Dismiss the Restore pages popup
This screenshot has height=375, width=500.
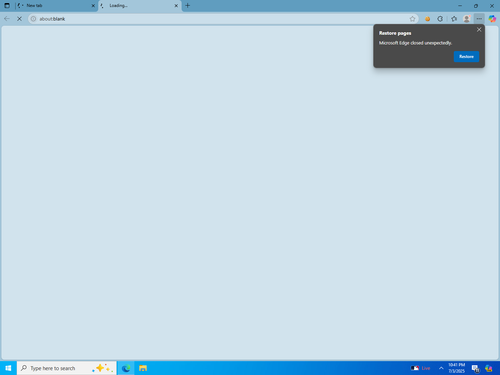479,30
